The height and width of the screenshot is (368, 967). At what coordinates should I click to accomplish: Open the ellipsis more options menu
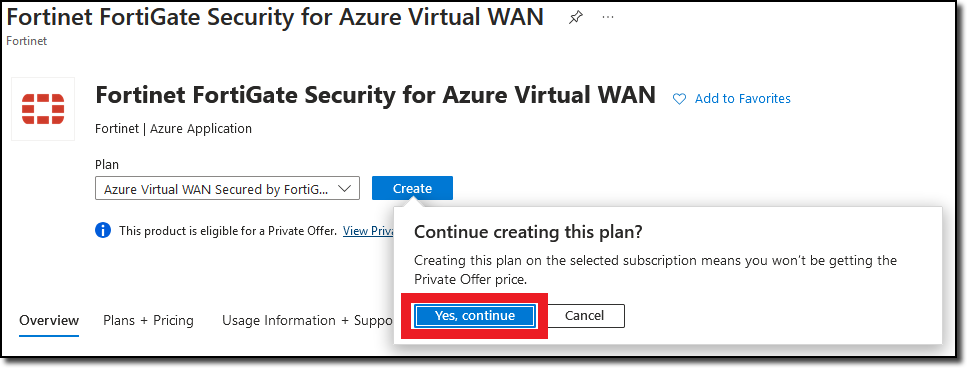(608, 18)
